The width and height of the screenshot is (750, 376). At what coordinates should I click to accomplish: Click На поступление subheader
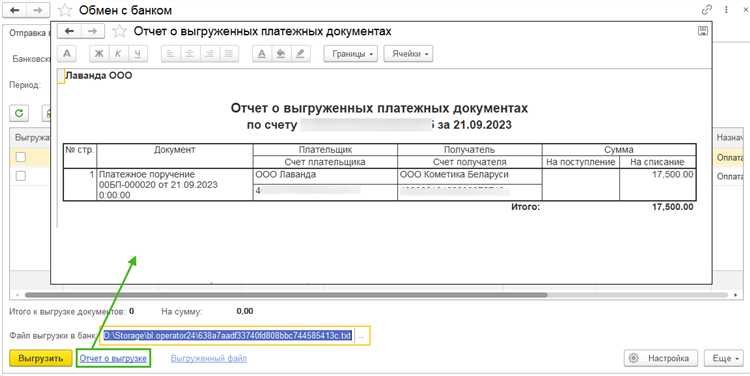click(581, 162)
